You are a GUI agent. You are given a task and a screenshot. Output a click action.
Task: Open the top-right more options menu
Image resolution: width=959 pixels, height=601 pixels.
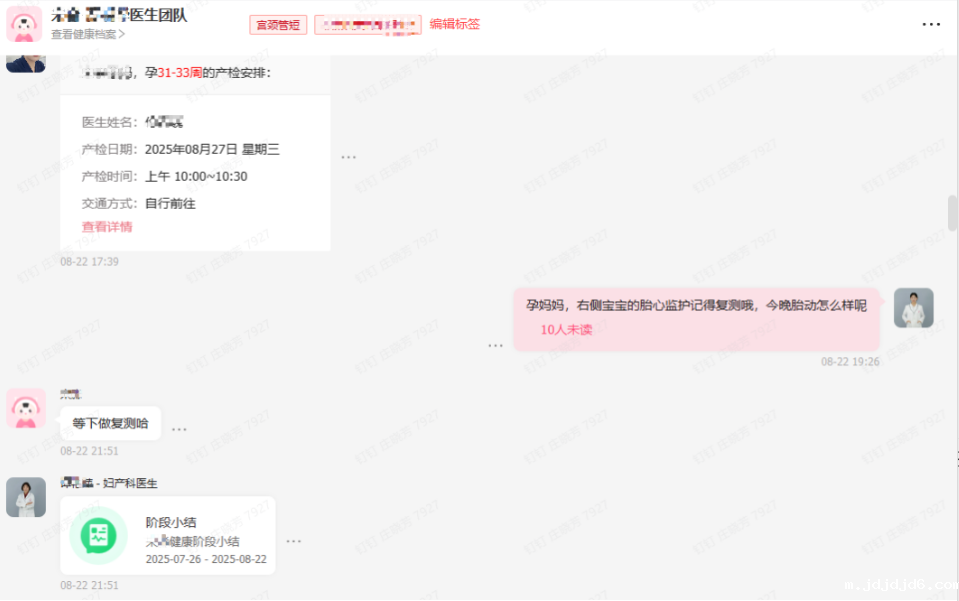click(x=931, y=24)
